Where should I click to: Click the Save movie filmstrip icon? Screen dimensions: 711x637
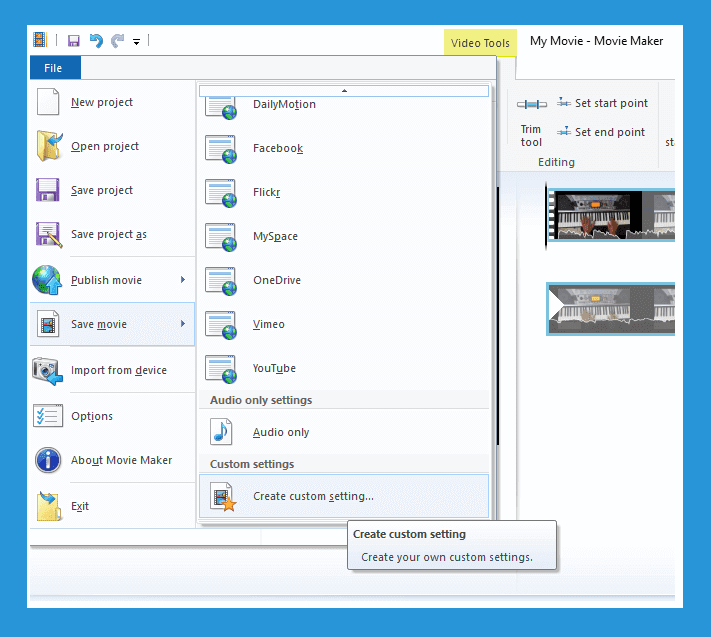48,324
